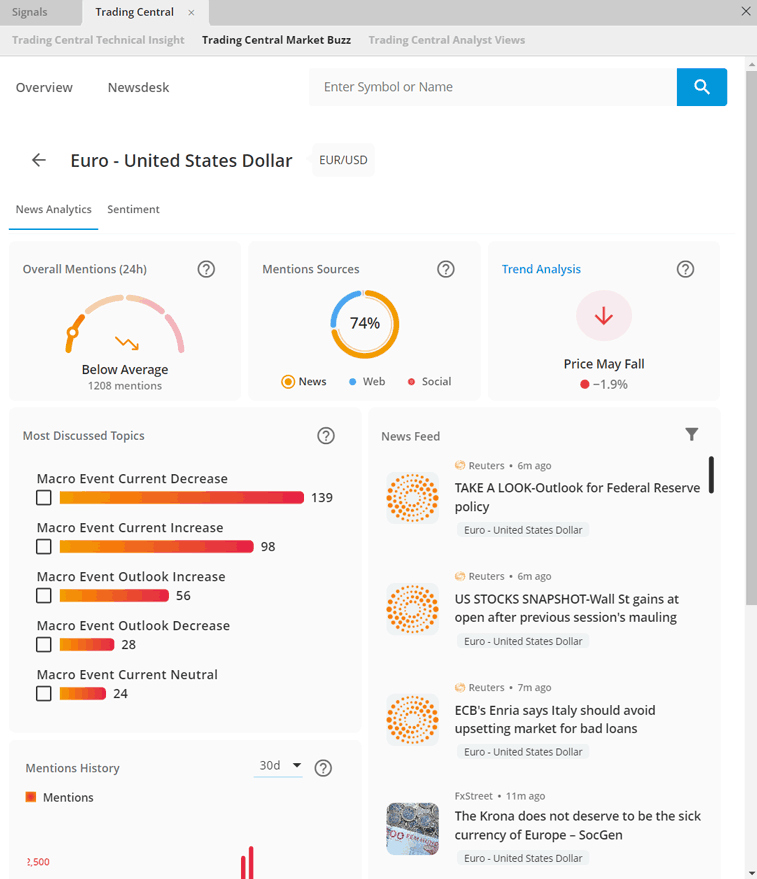The width and height of the screenshot is (757, 879).
Task: Toggle the Mentions legend marker in Mentions History
Action: click(31, 797)
